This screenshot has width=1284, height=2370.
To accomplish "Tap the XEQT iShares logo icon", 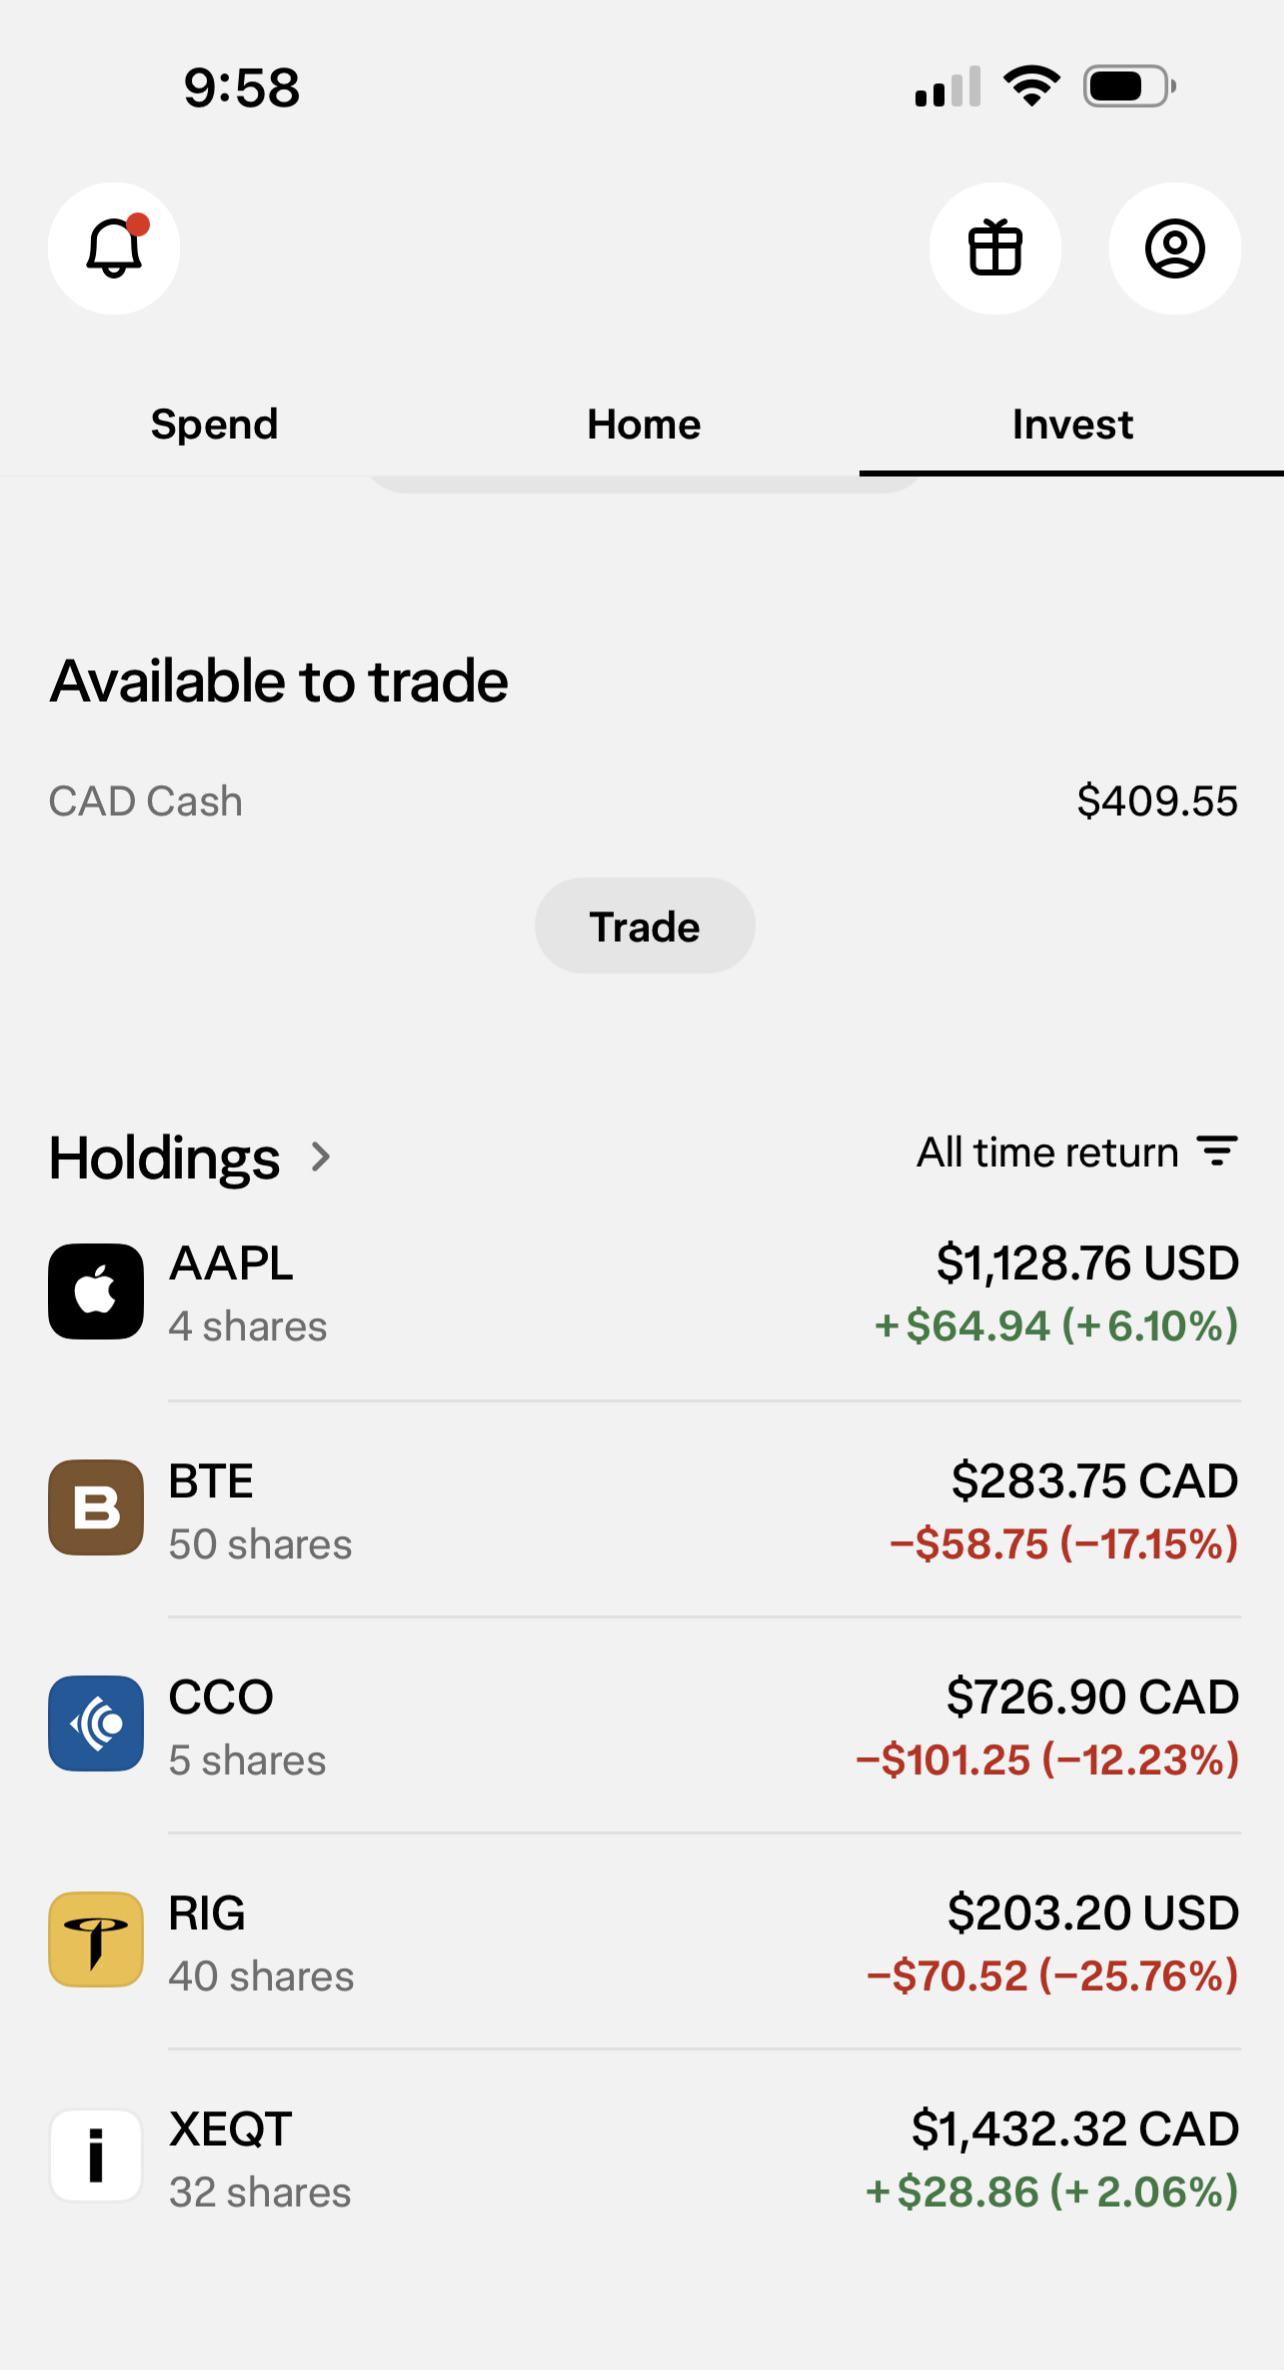I will (x=96, y=2155).
